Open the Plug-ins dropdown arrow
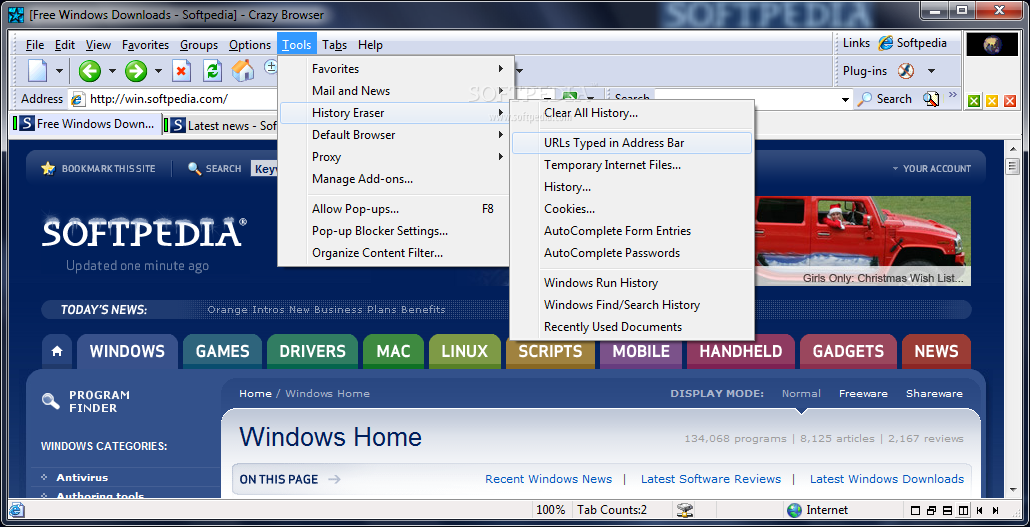Viewport: 1030px width, 527px height. (931, 71)
